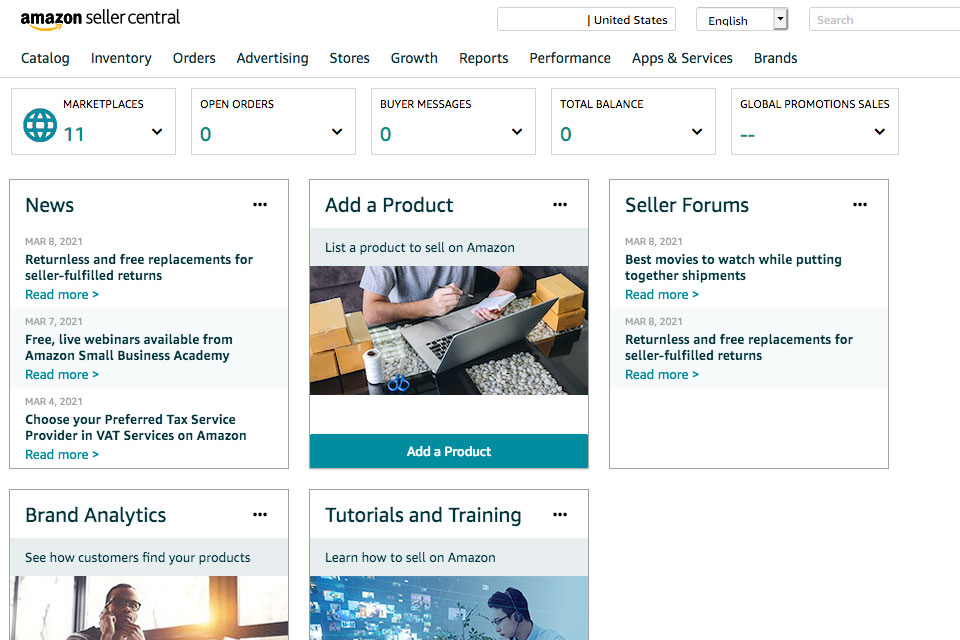The image size is (960, 640).
Task: Click the Brand Analytics card title
Action: 96,515
